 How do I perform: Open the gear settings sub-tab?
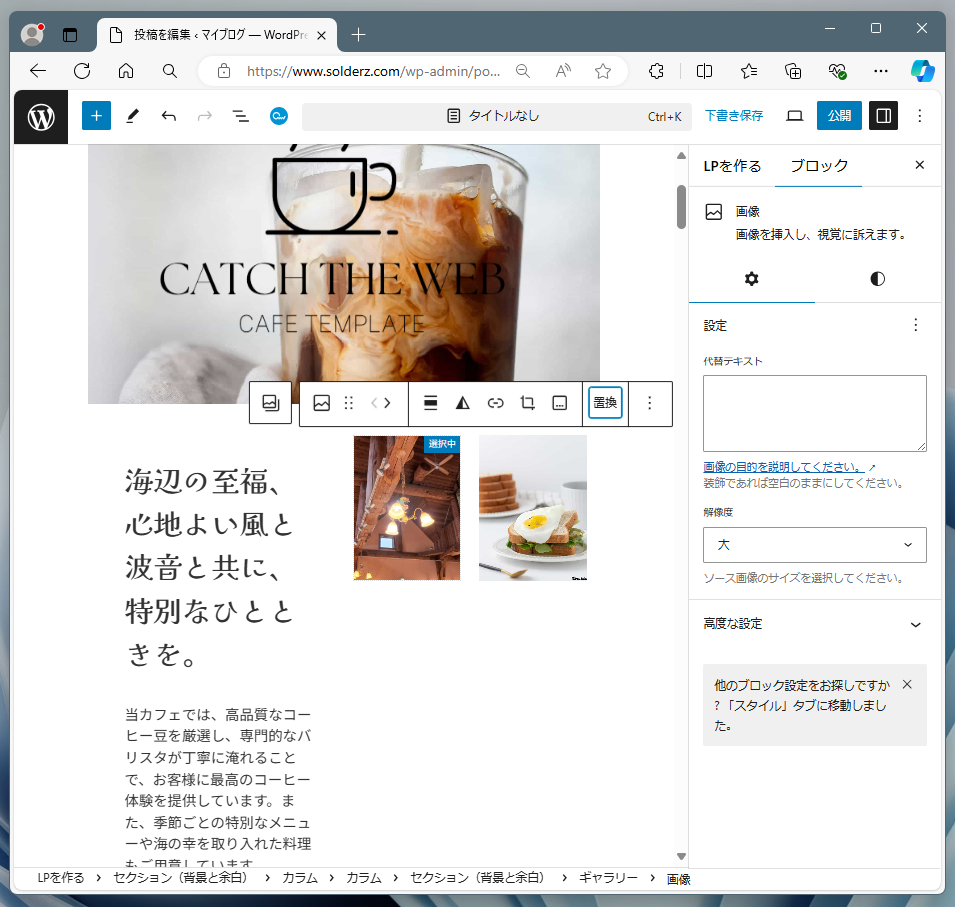(752, 279)
